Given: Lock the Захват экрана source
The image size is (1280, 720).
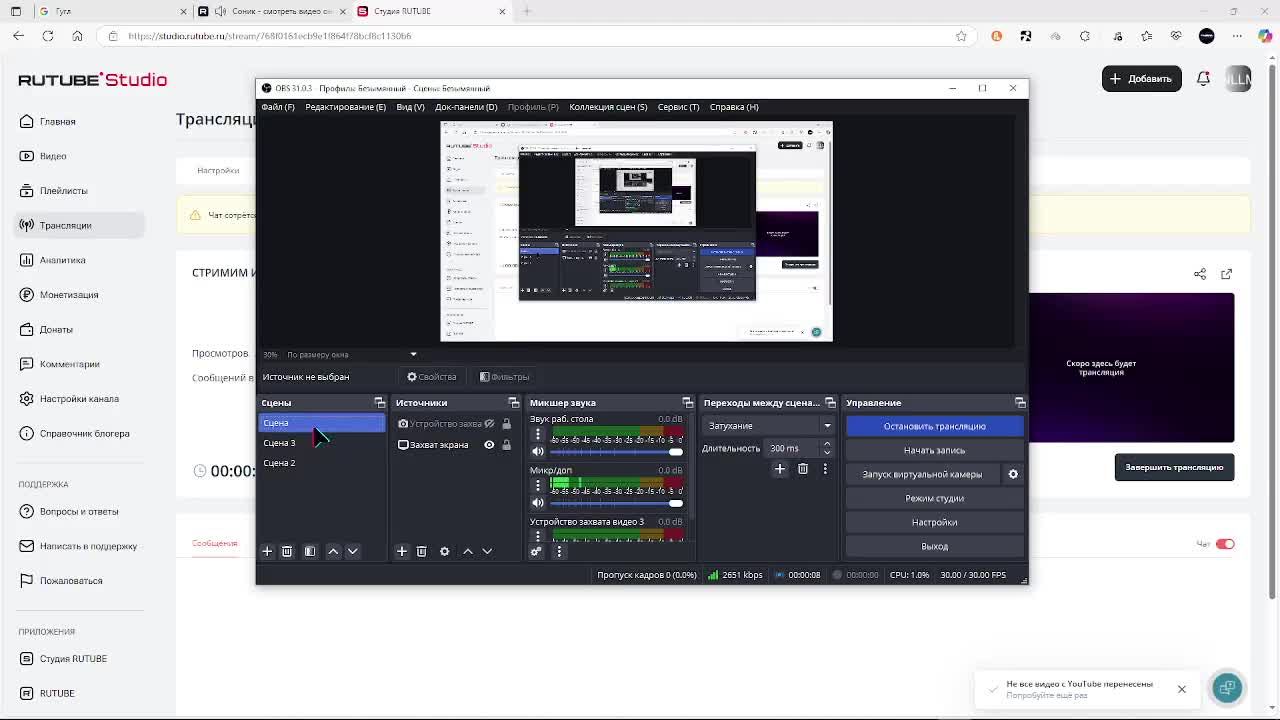Looking at the screenshot, I should (x=507, y=445).
